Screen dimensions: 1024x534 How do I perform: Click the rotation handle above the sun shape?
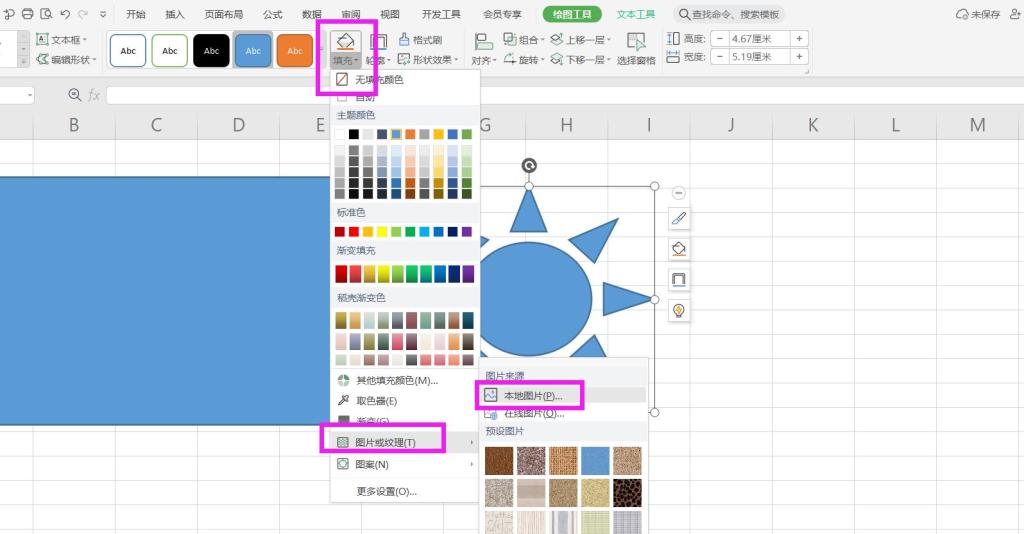529,166
